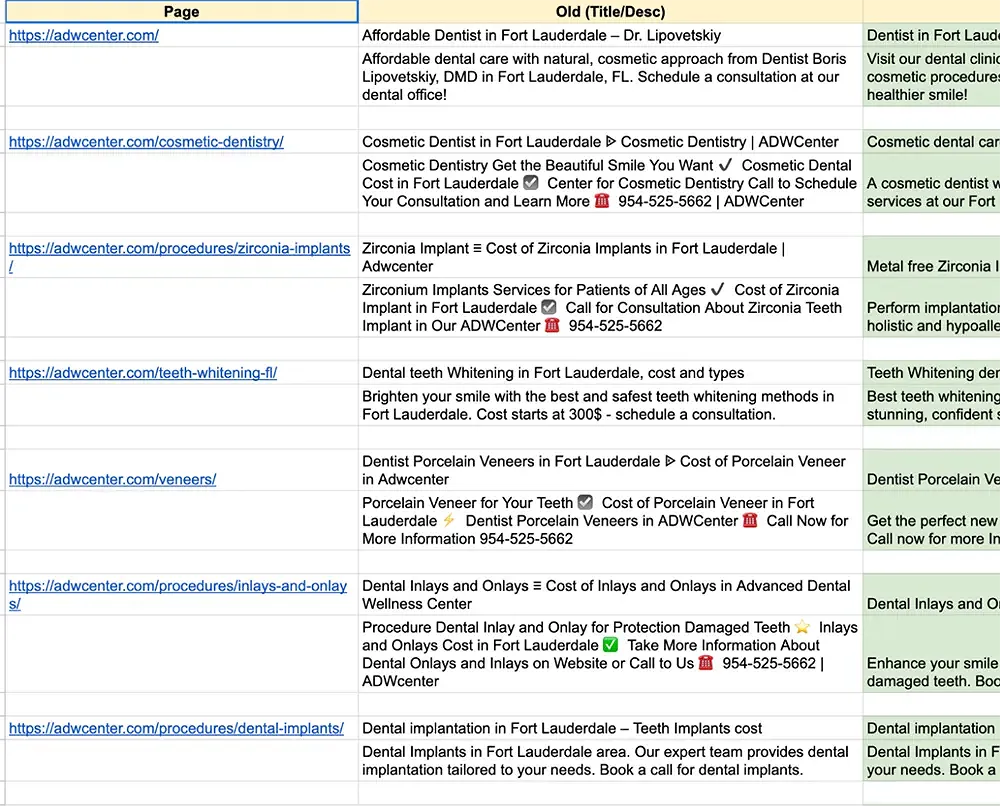Screen dimensions: 1000x806
Task: Select the "Cosmetic Dentist in Fort Lauderdale" title cell
Action: pyautogui.click(x=610, y=142)
